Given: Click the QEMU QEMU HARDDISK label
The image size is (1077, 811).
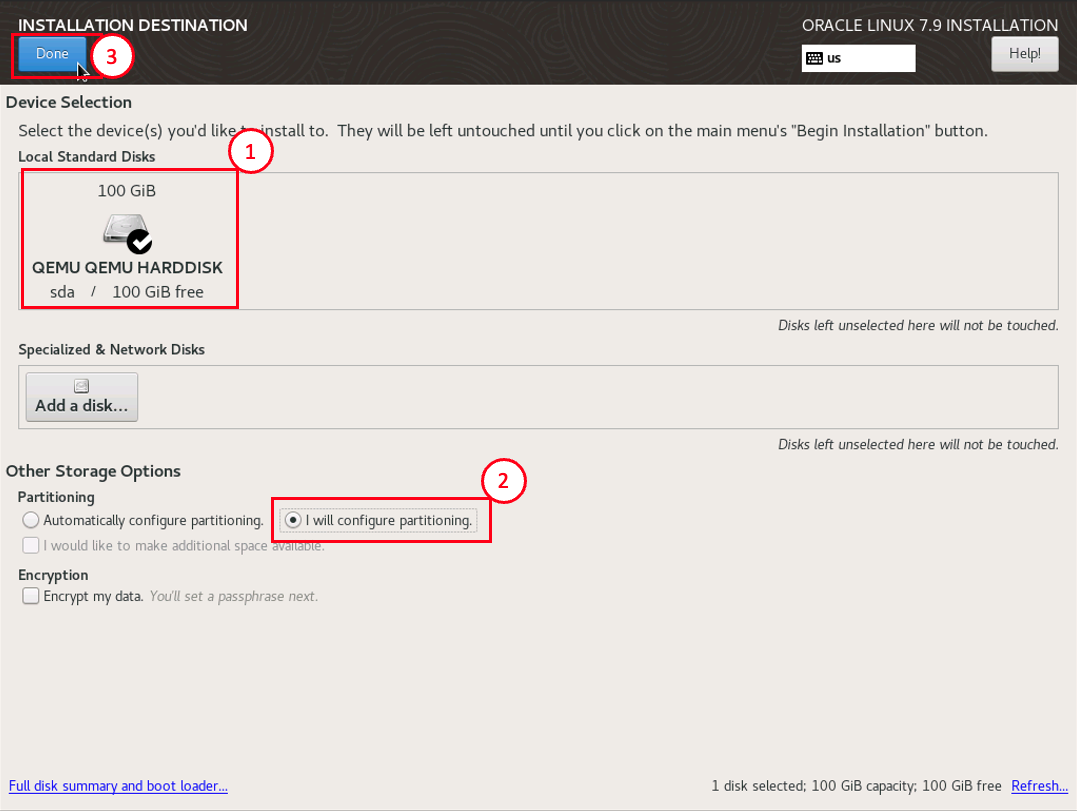Looking at the screenshot, I should [127, 268].
